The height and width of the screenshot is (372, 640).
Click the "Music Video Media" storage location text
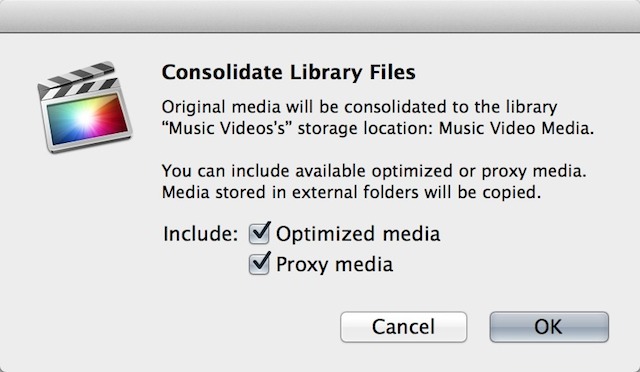[516, 128]
